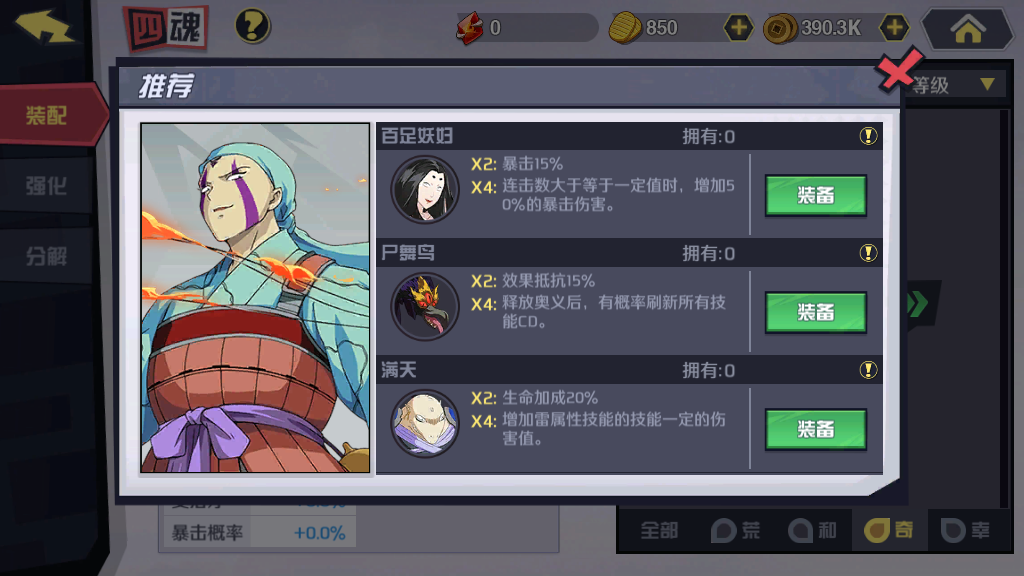Click the green double-chevron expander arrow

point(918,303)
